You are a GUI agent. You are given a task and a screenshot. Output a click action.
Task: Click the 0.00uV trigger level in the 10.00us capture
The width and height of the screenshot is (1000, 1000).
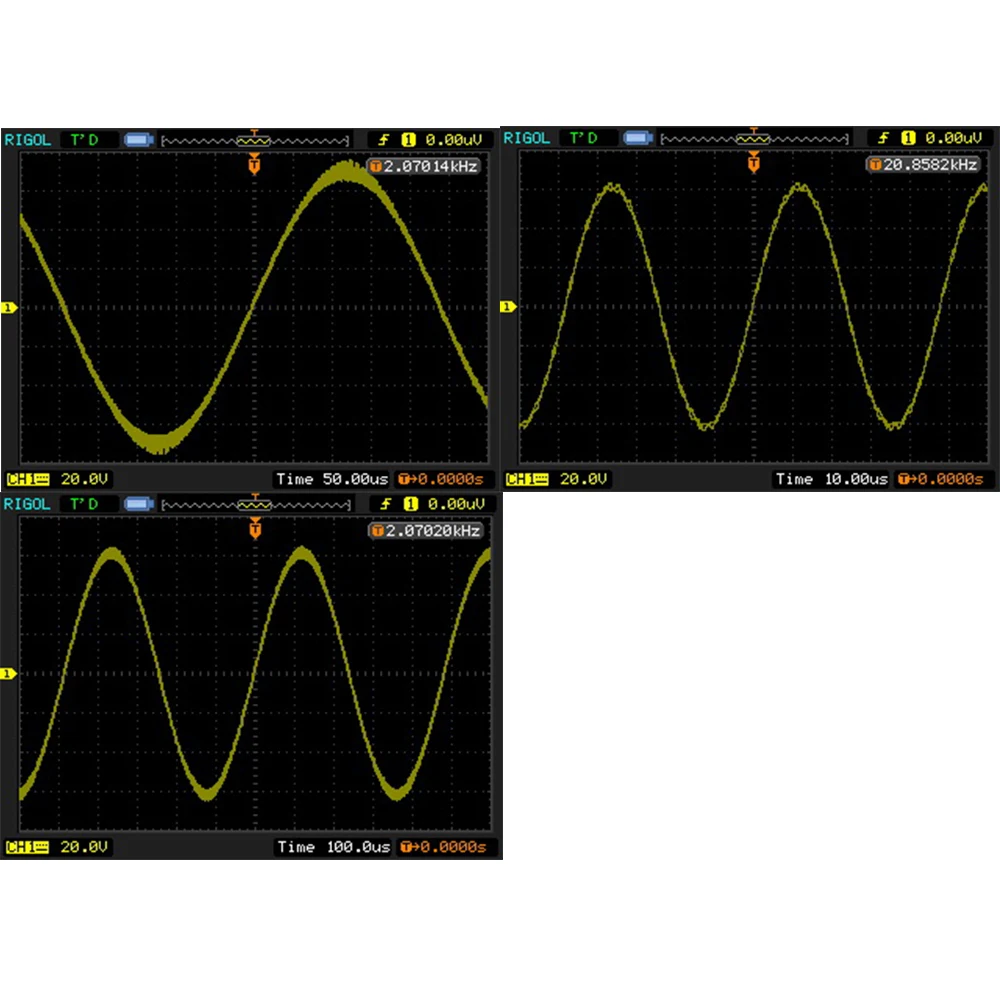pos(953,138)
